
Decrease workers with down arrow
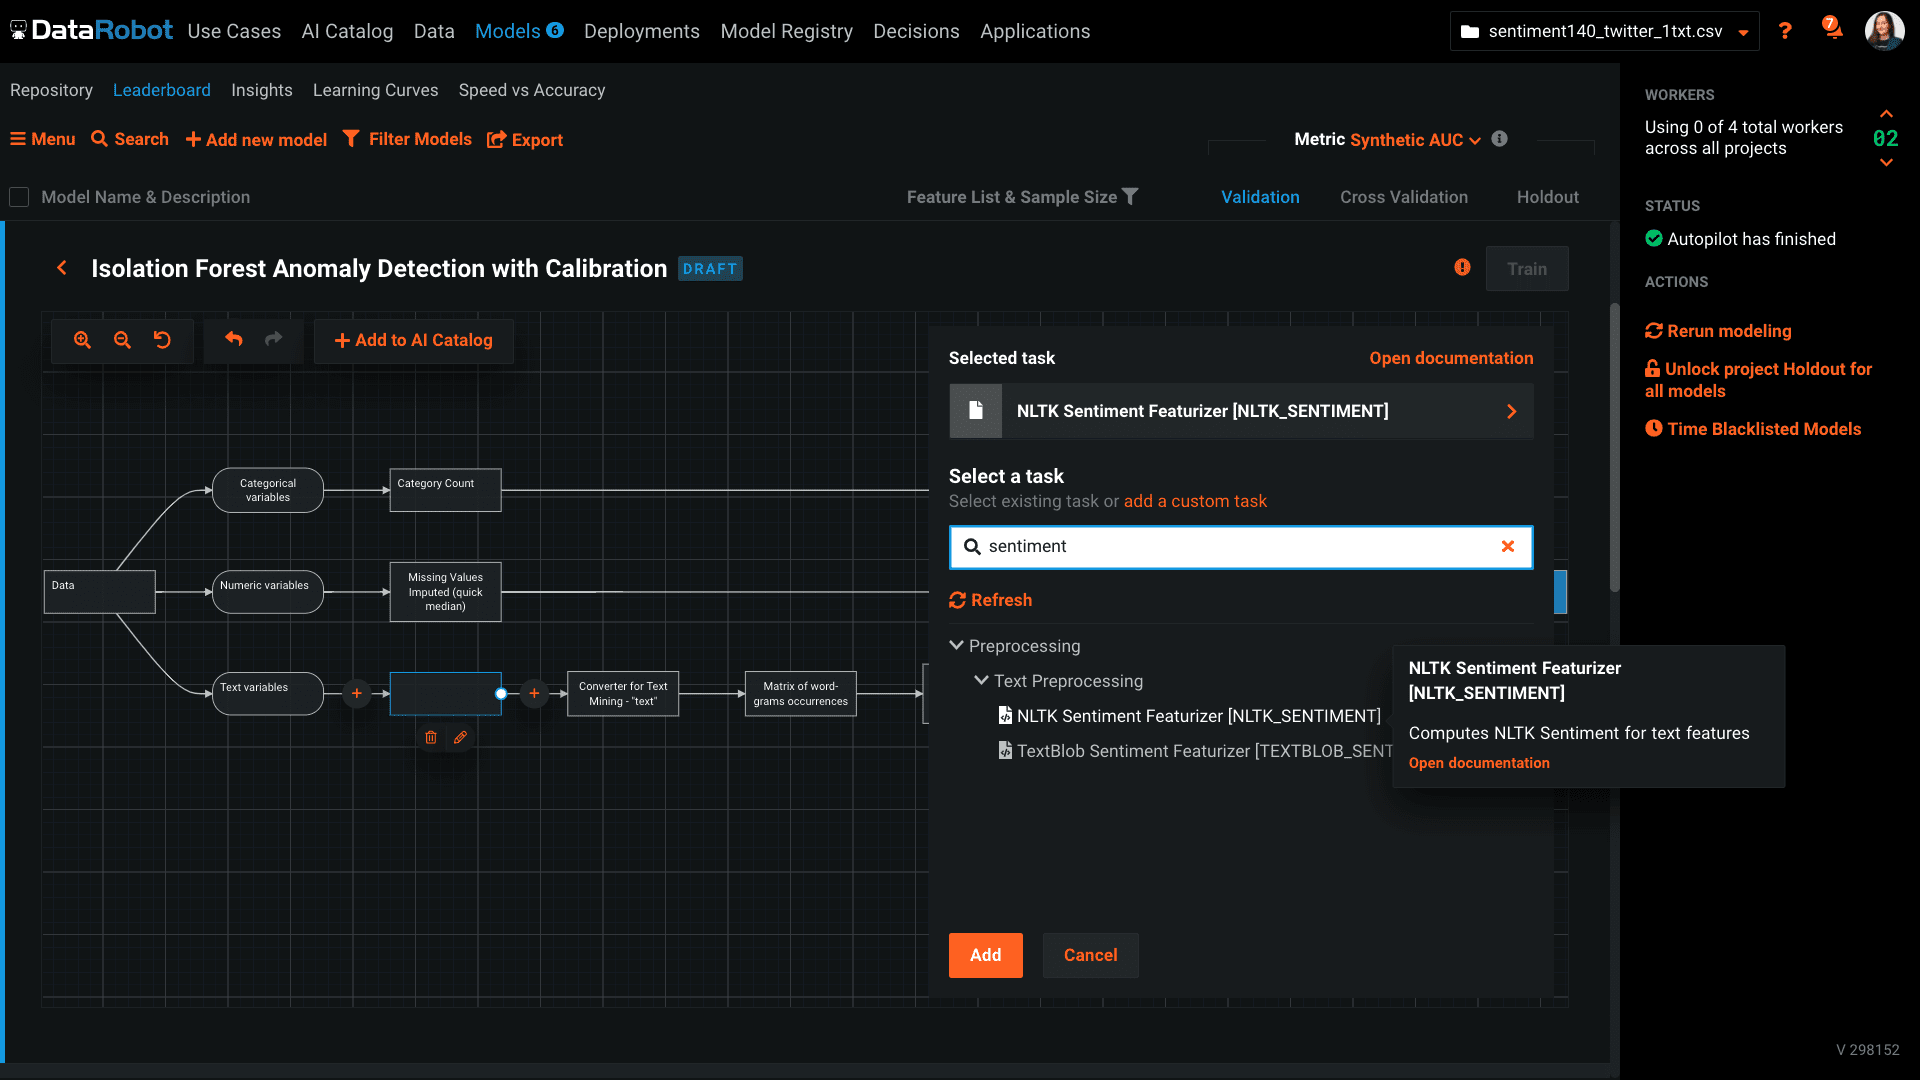click(1886, 163)
